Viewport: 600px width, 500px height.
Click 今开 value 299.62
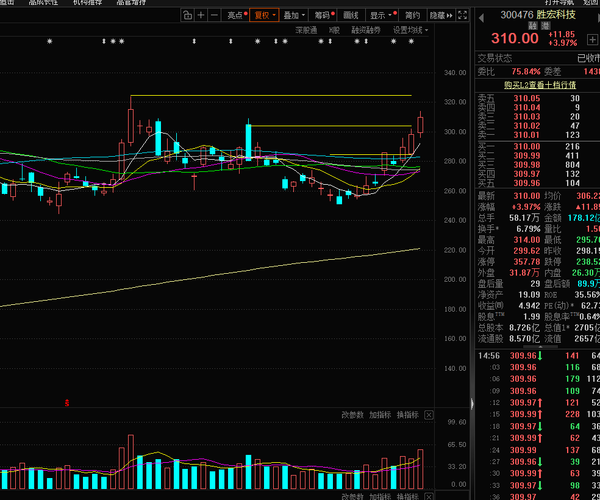527,251
